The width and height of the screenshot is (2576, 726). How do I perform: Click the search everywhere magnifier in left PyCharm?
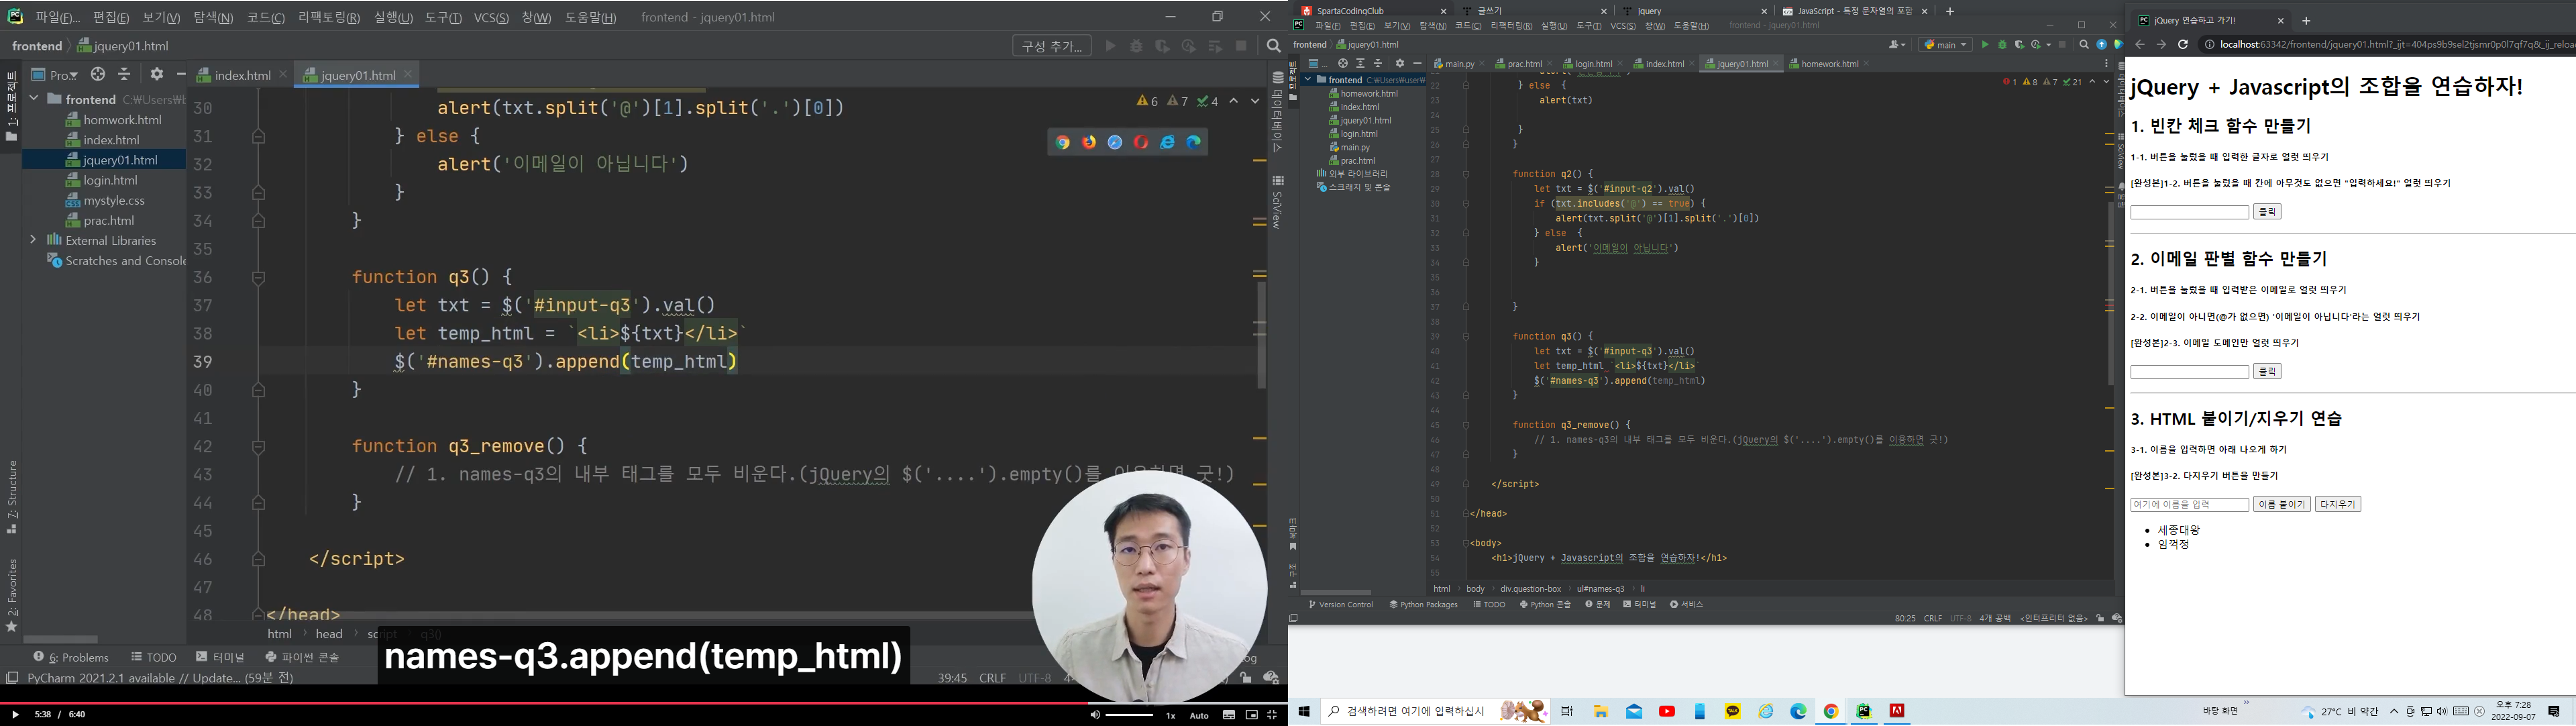1273,46
